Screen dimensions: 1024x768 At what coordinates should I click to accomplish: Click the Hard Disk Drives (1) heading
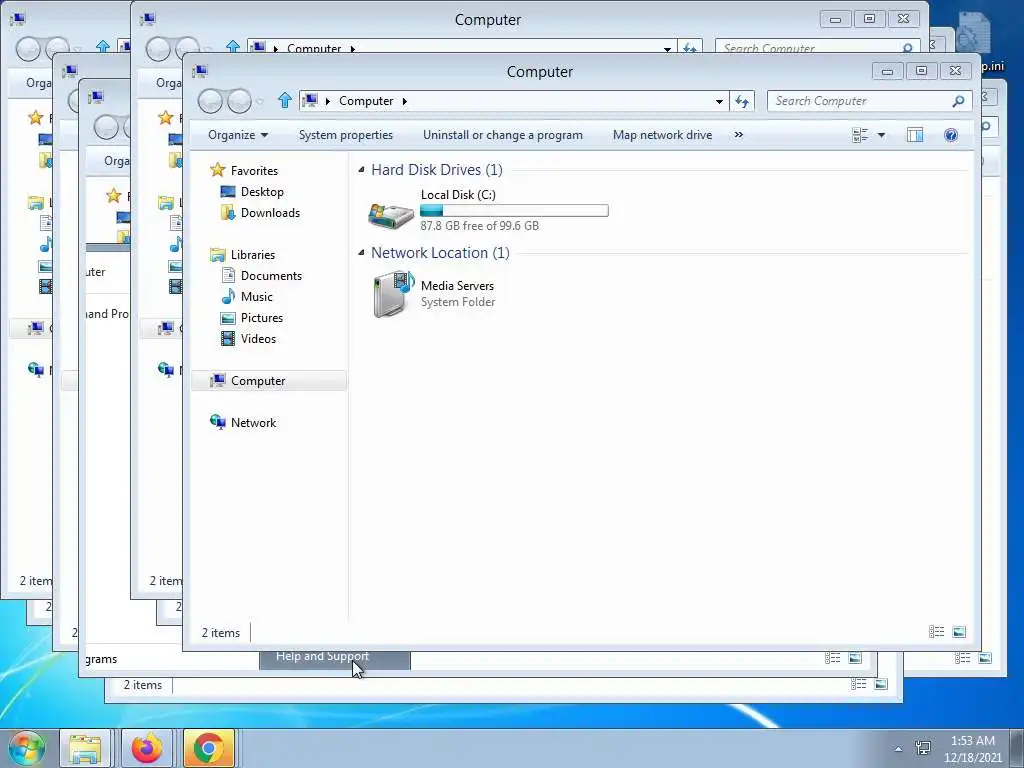(437, 170)
